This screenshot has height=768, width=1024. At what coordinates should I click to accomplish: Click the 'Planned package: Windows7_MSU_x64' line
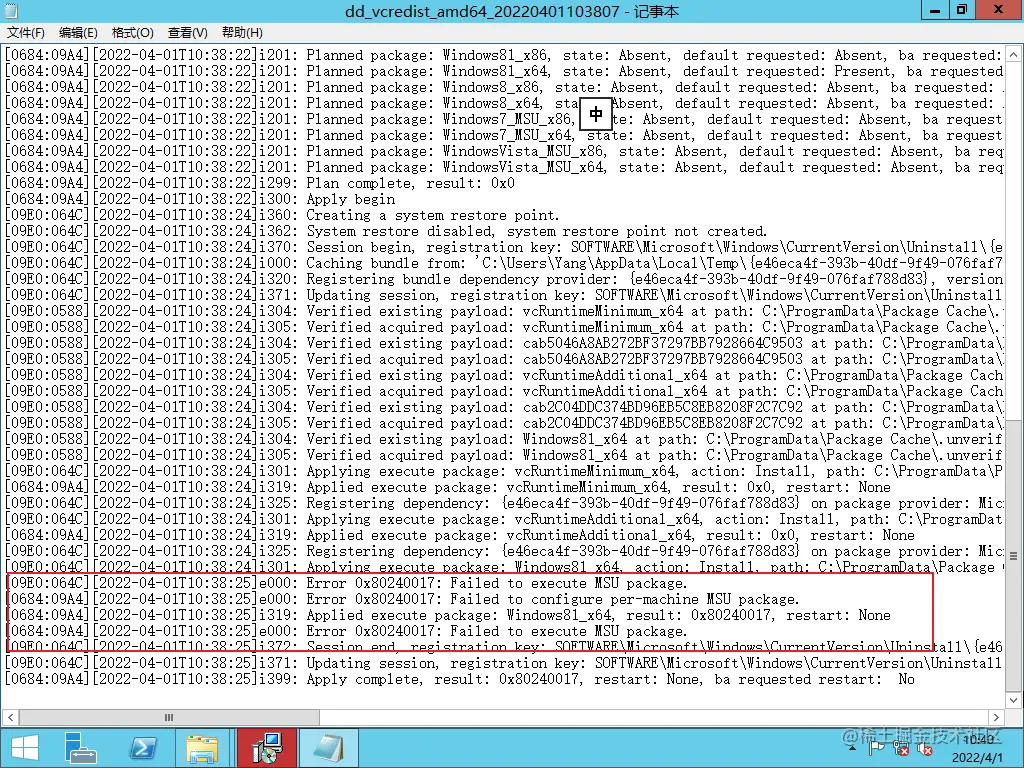[504, 136]
